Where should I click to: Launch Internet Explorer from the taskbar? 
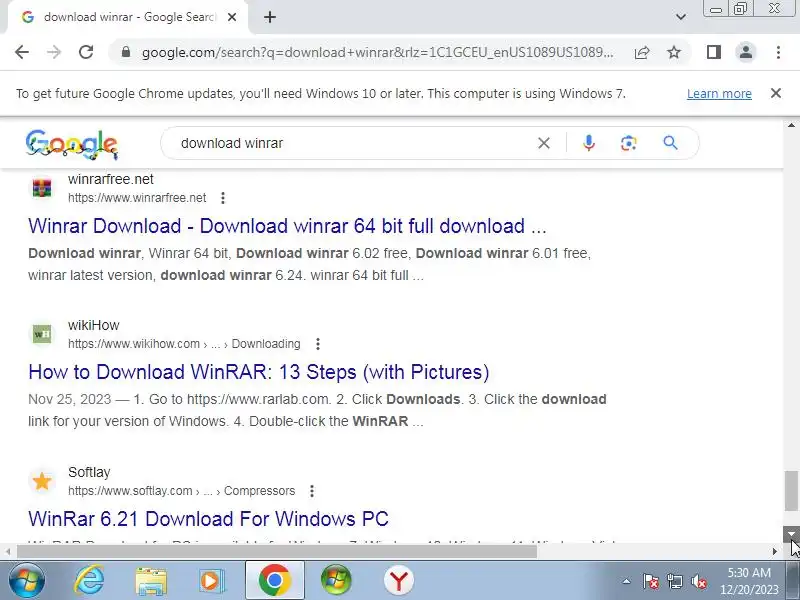click(89, 581)
